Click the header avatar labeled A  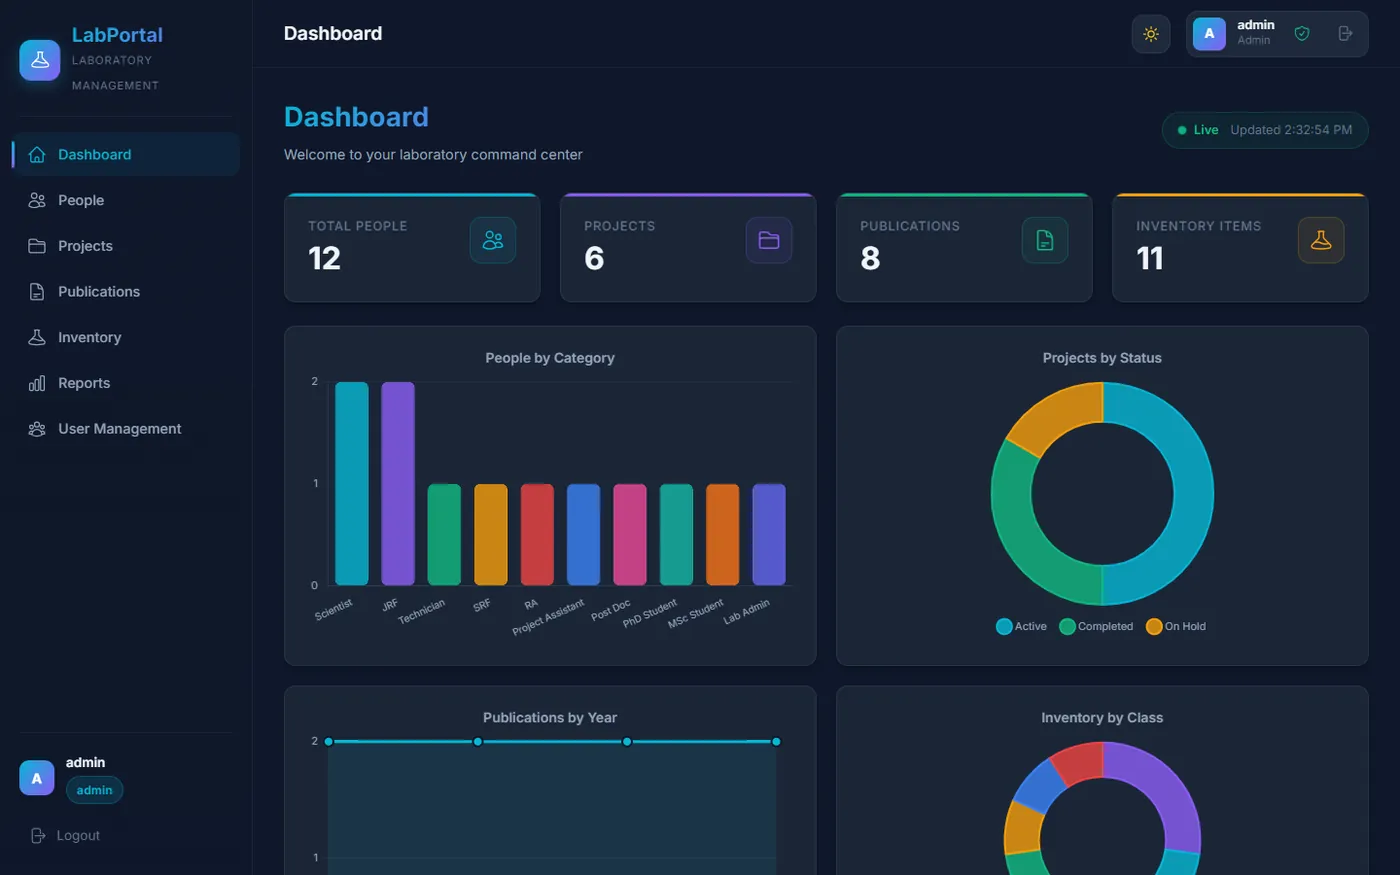[1209, 34]
